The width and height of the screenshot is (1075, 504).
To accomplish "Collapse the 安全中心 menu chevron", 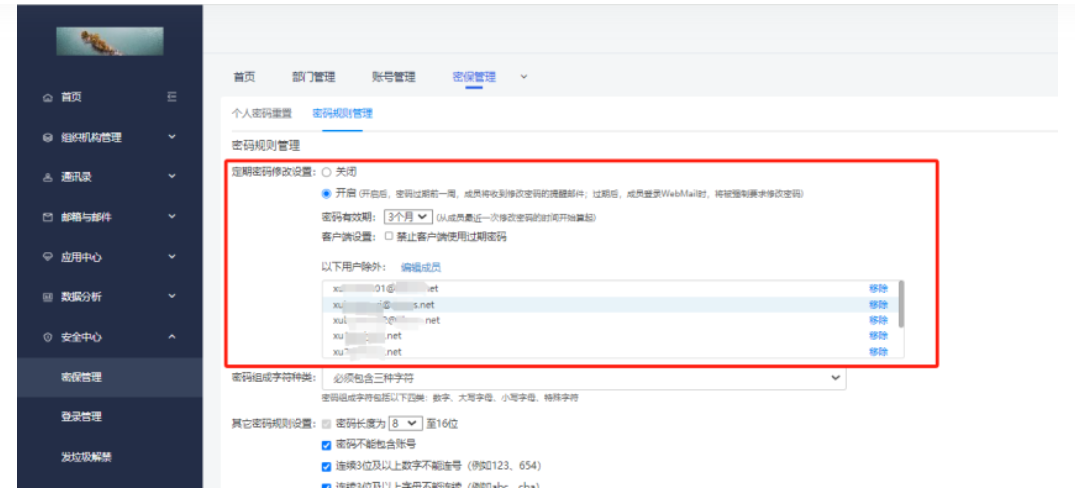I will point(172,337).
